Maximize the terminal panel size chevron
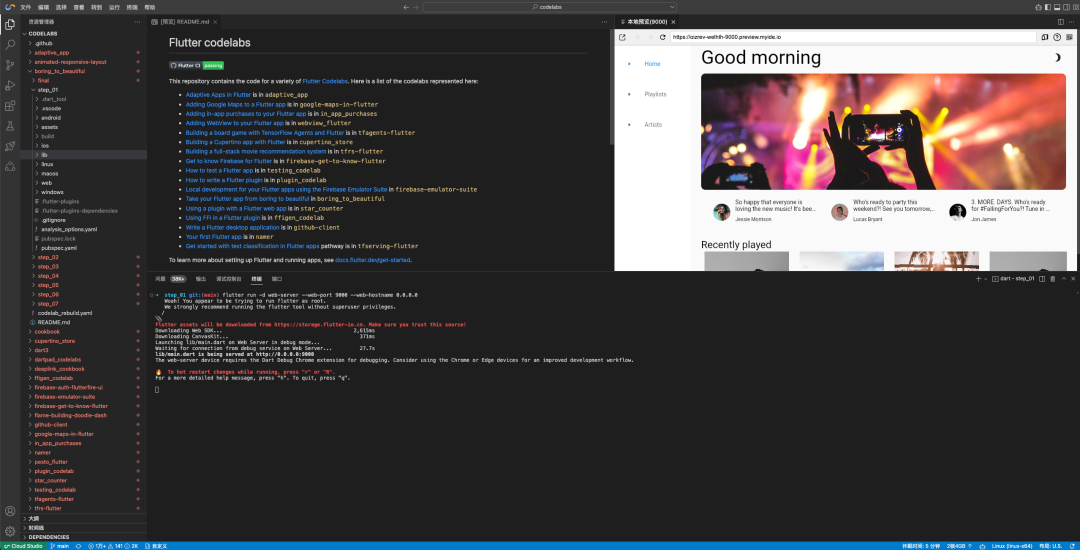The height and width of the screenshot is (550, 1080). tap(1063, 279)
